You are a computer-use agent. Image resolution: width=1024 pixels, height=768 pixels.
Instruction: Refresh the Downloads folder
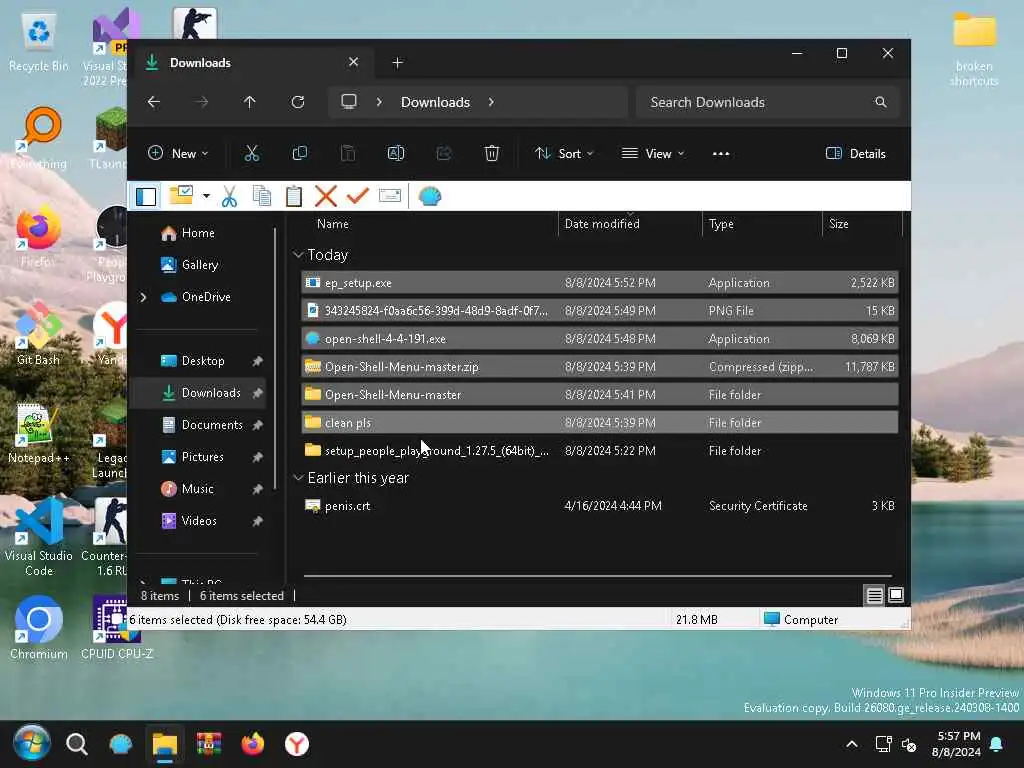[x=298, y=102]
